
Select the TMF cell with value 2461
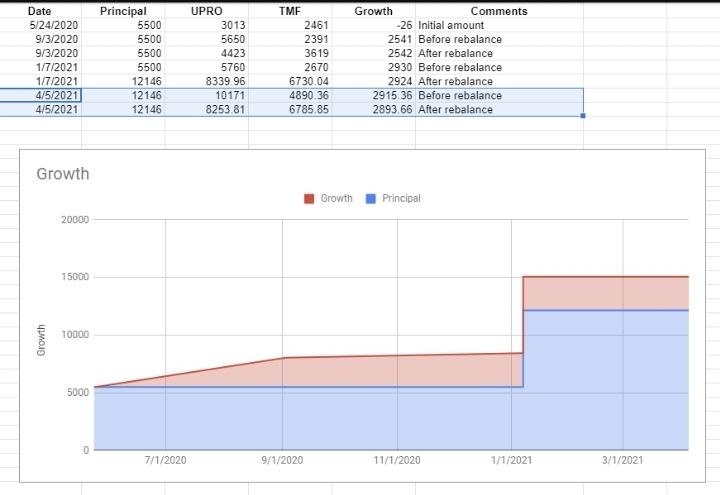click(290, 25)
